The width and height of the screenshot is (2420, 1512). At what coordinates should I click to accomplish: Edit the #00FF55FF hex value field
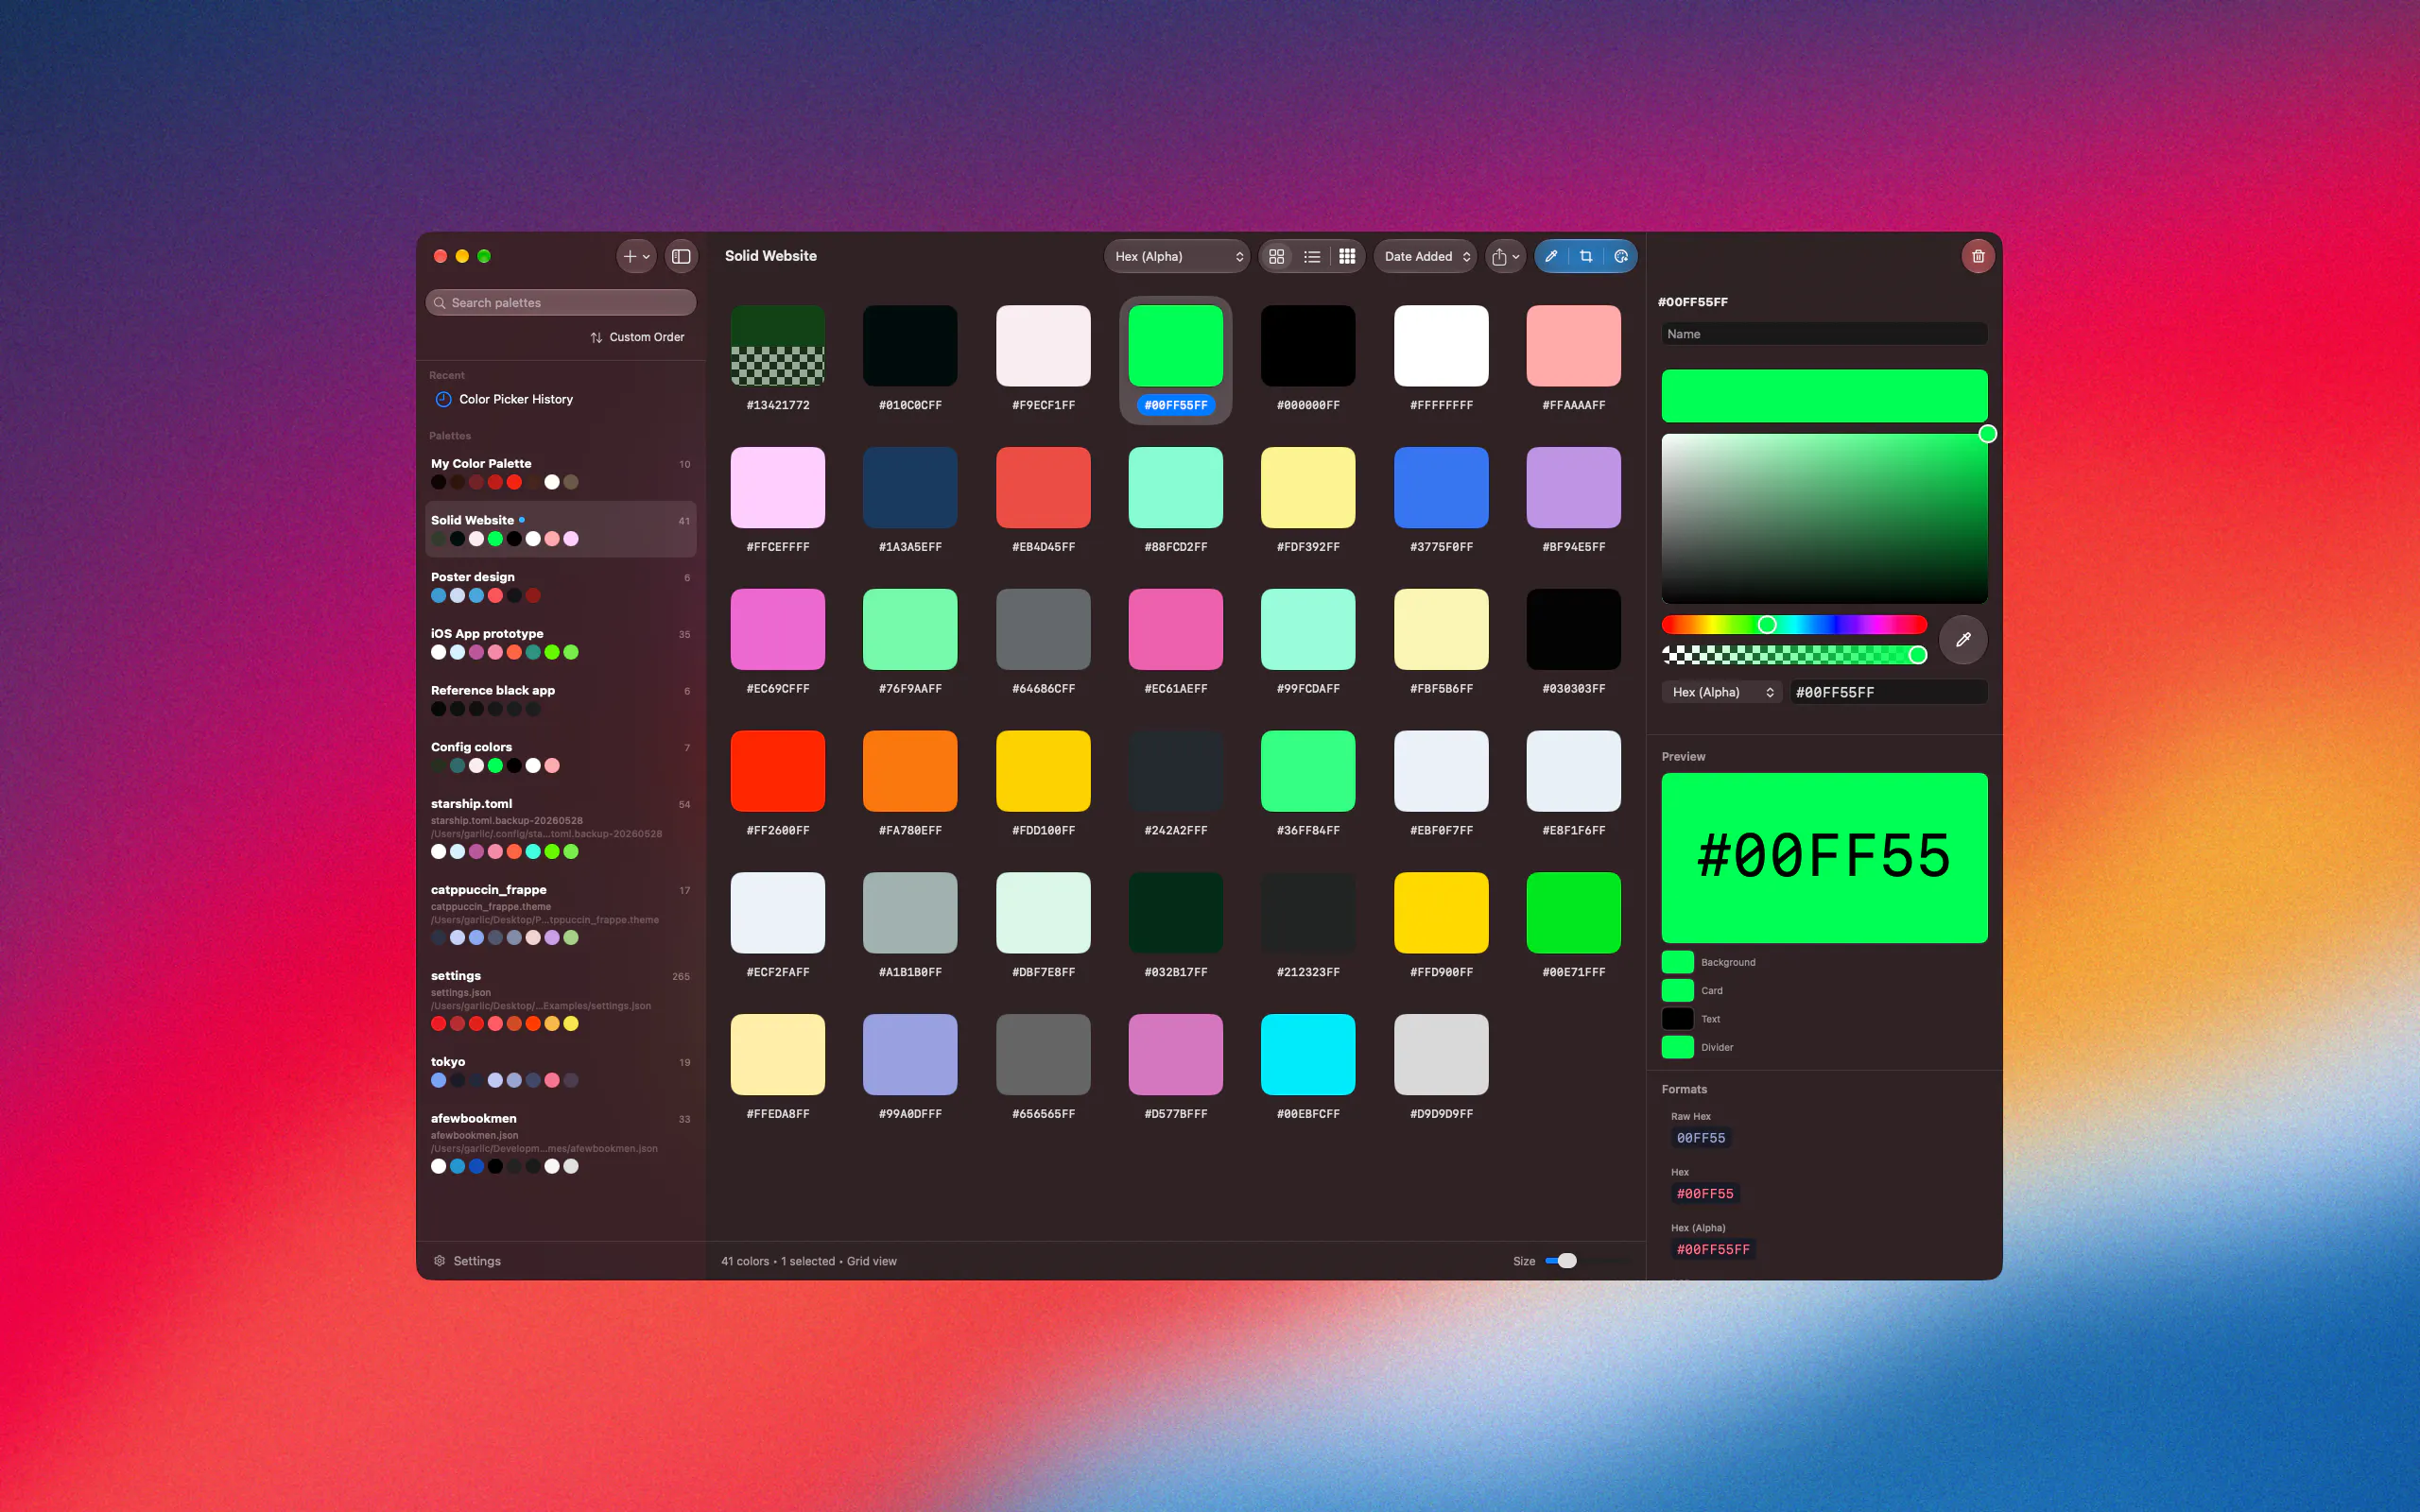1888,692
